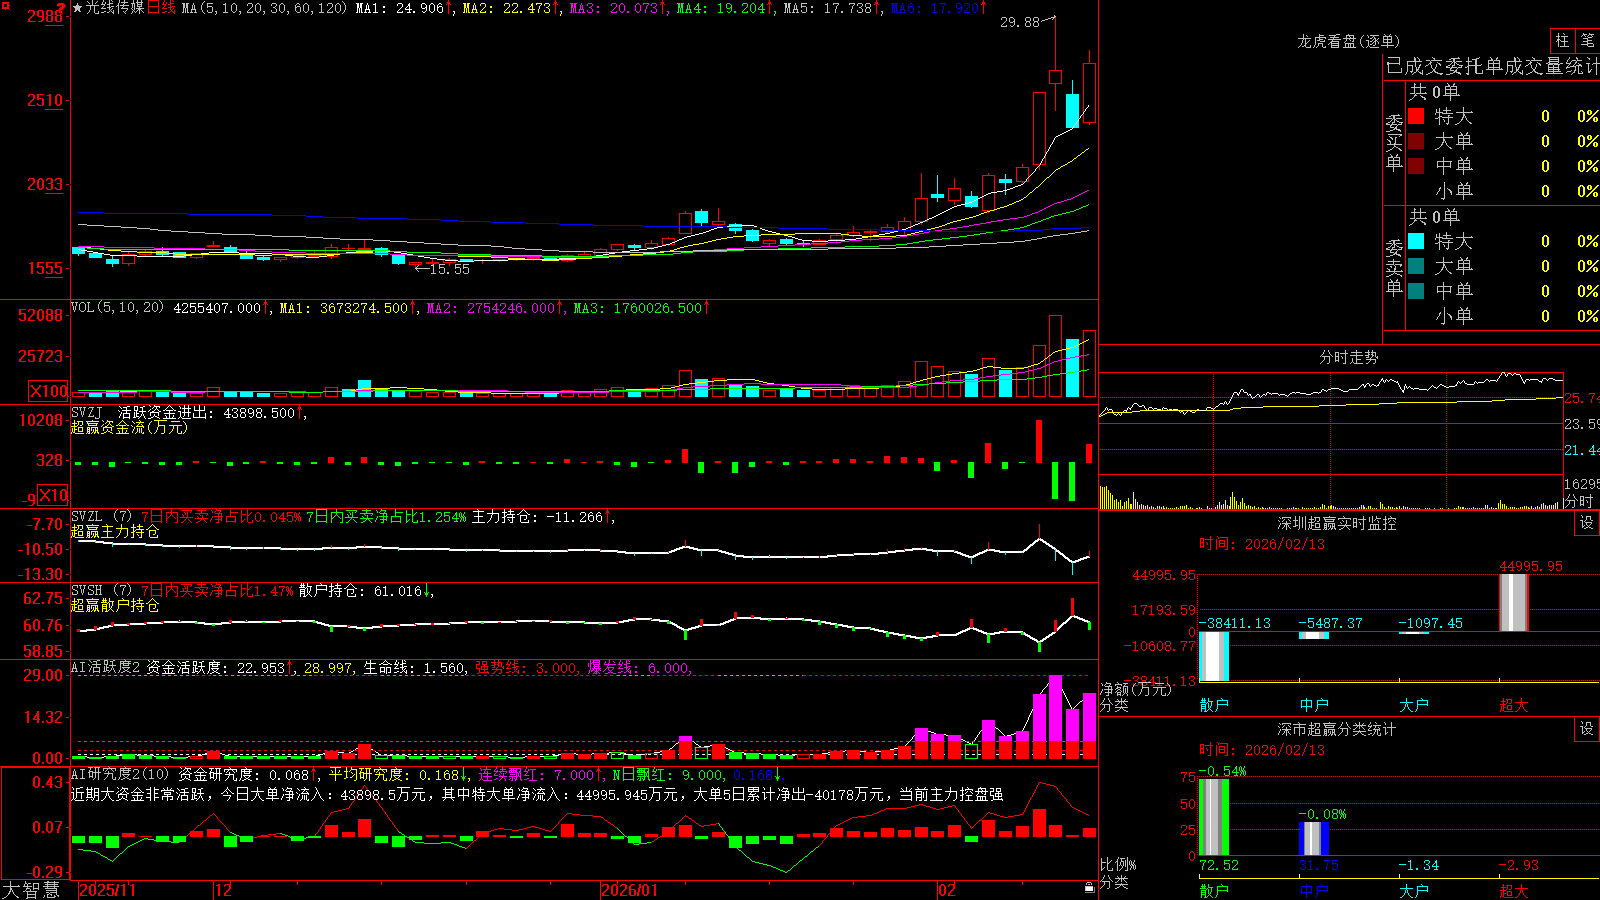The image size is (1600, 900).
Task: Click the 超赢资金流(万元) label
Action: (129, 427)
